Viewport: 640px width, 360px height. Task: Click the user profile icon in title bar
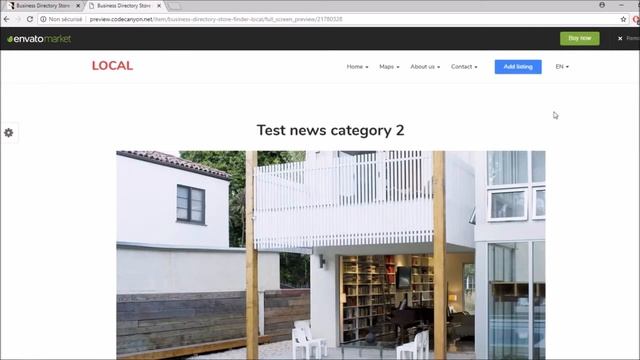click(602, 5)
